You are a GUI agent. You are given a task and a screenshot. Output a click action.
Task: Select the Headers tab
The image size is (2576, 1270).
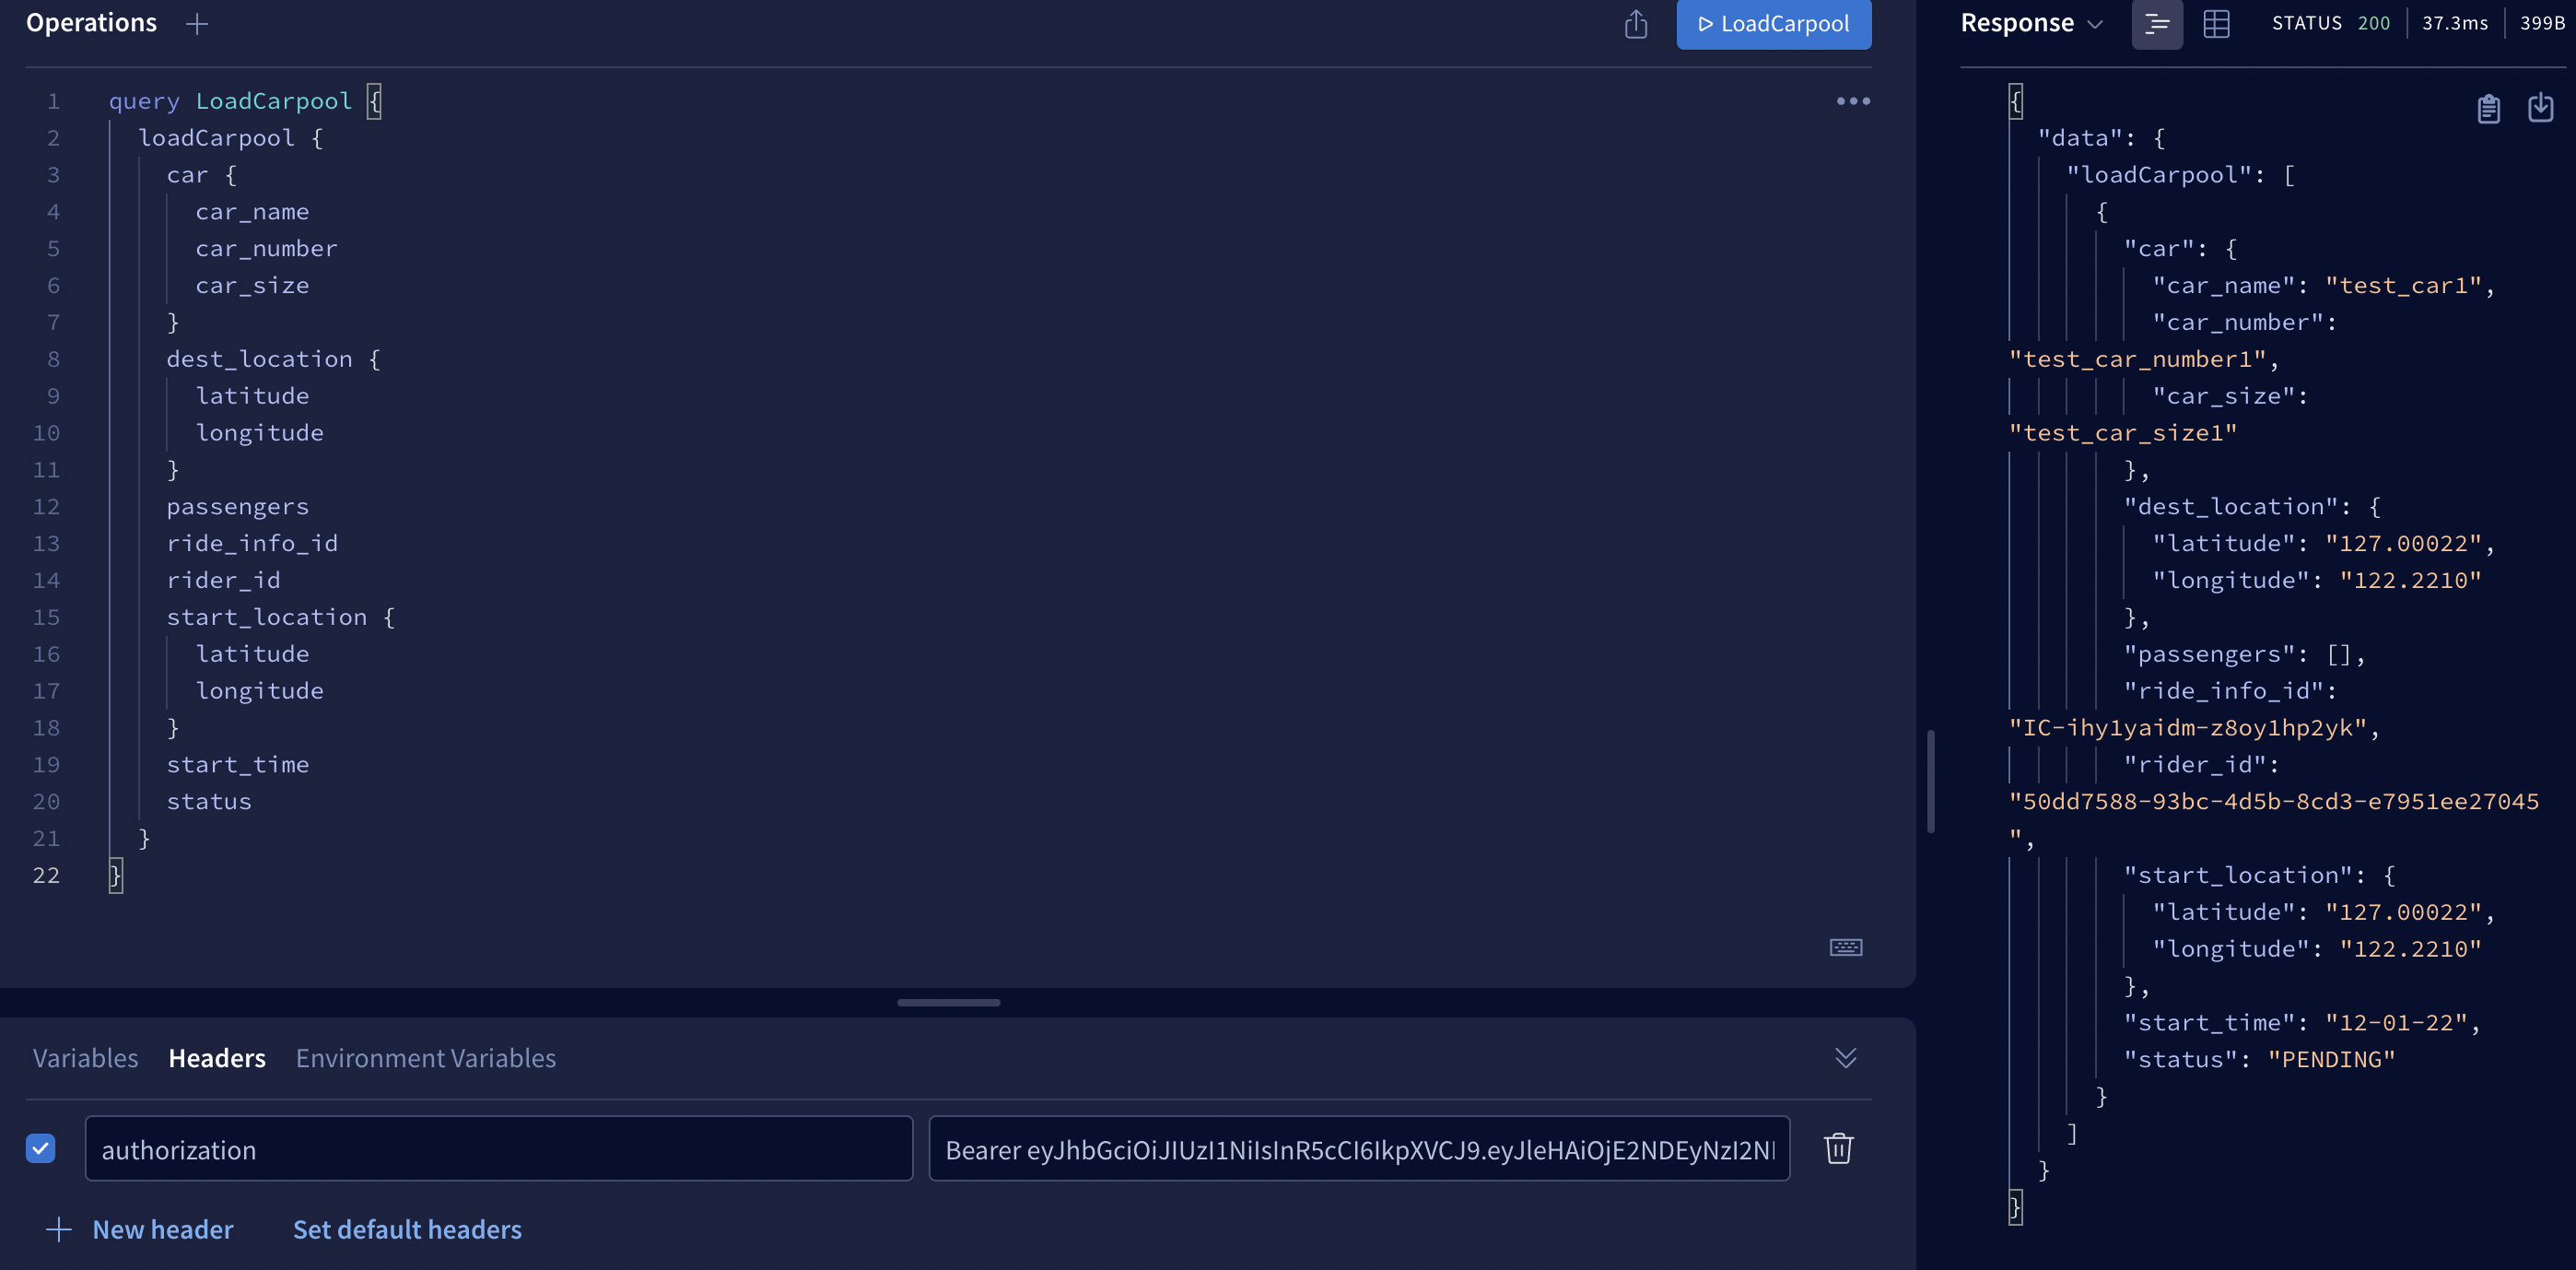217,1058
